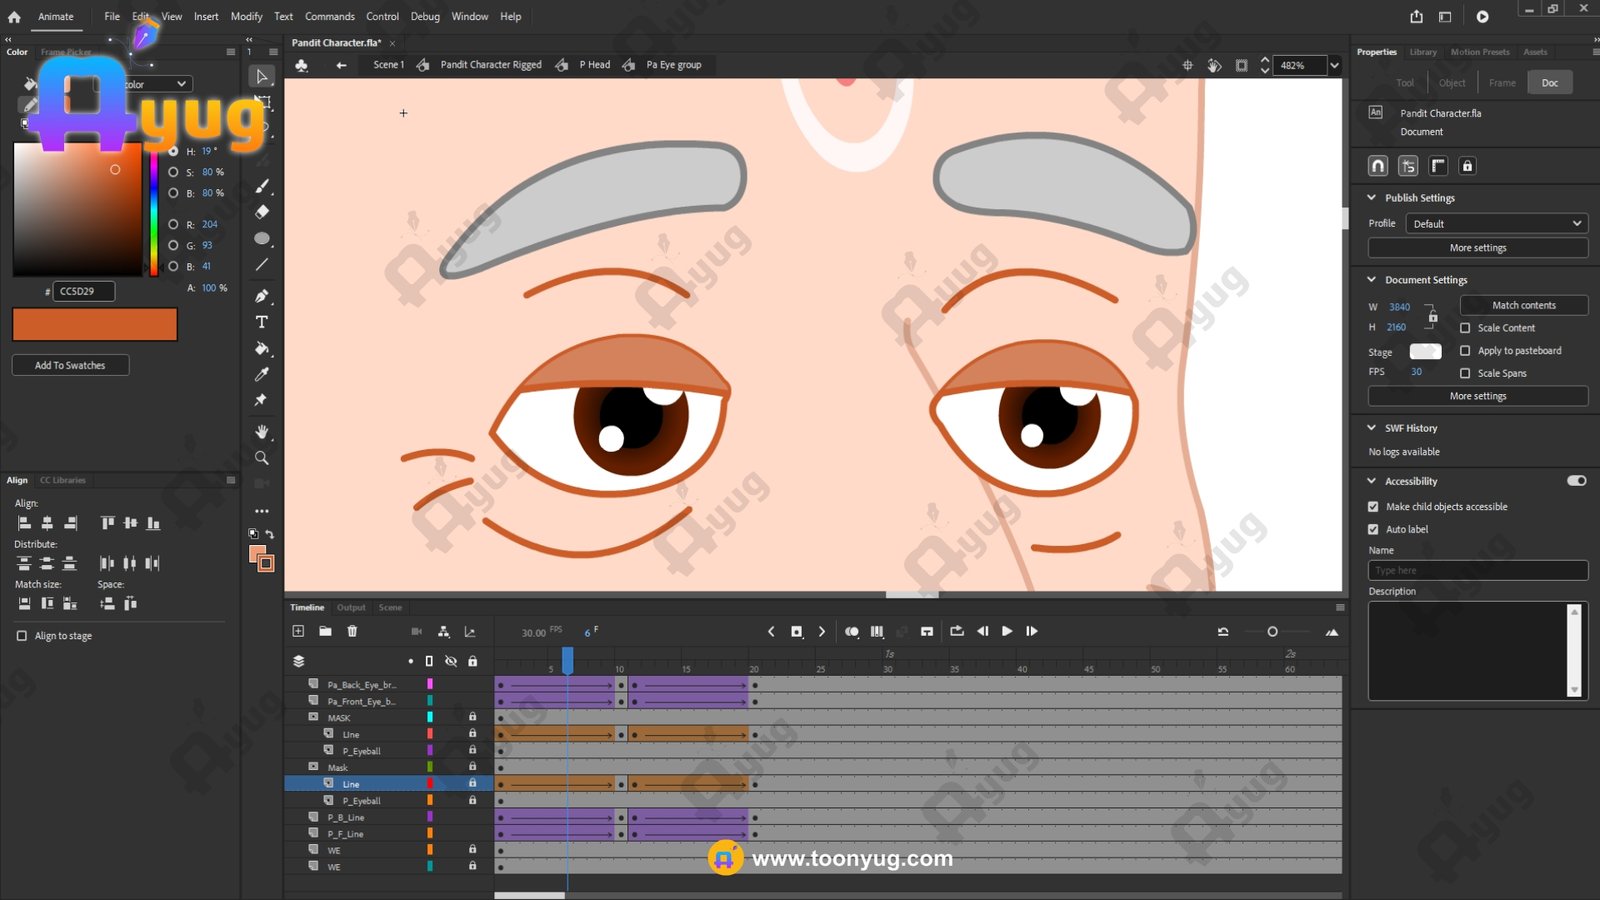Select the Text tool
This screenshot has height=900, width=1600.
pyautogui.click(x=262, y=322)
